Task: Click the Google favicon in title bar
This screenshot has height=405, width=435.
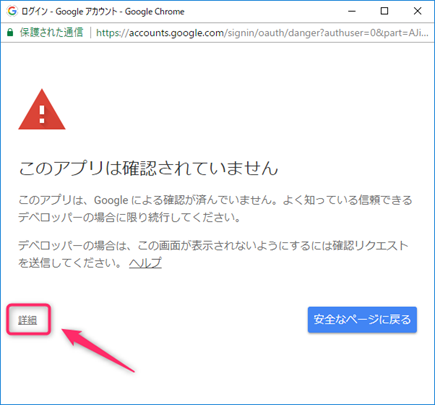Action: pyautogui.click(x=12, y=11)
